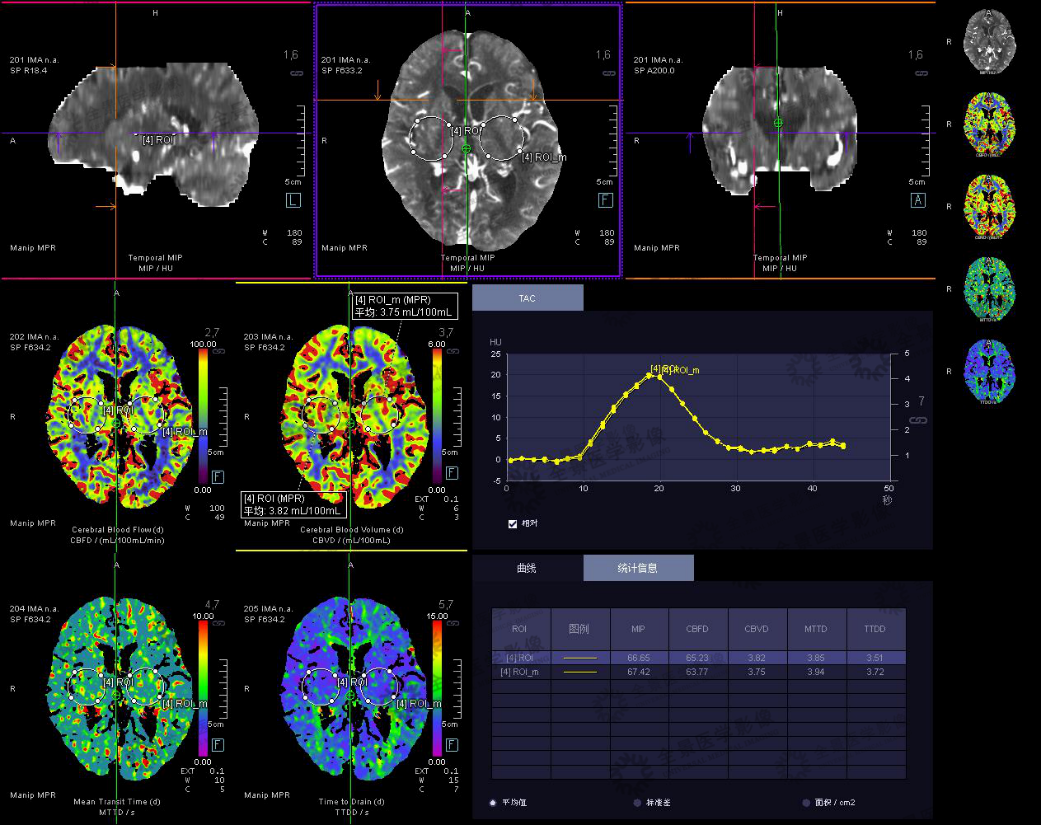Uncheck the 相对 checkbox under the chart
Screen dimensions: 1041x825
(513, 523)
